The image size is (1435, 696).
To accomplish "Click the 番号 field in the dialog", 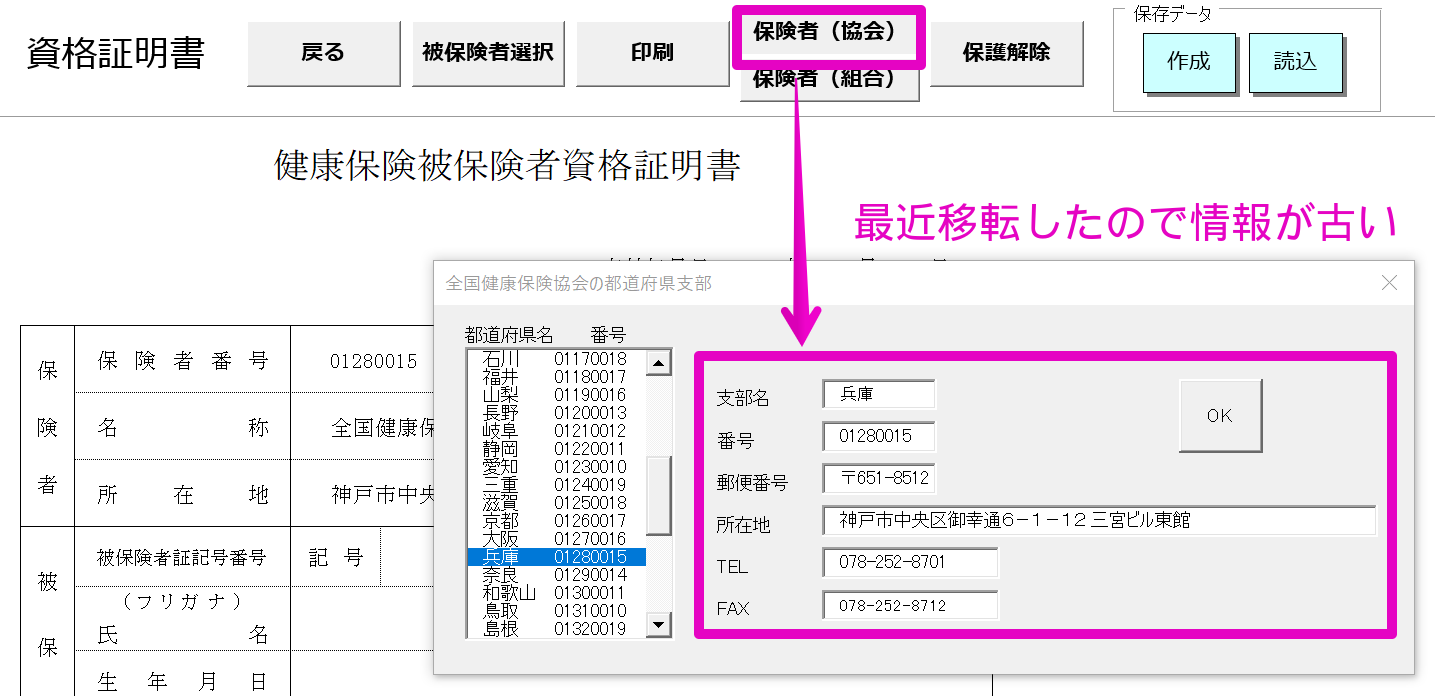I will [879, 436].
